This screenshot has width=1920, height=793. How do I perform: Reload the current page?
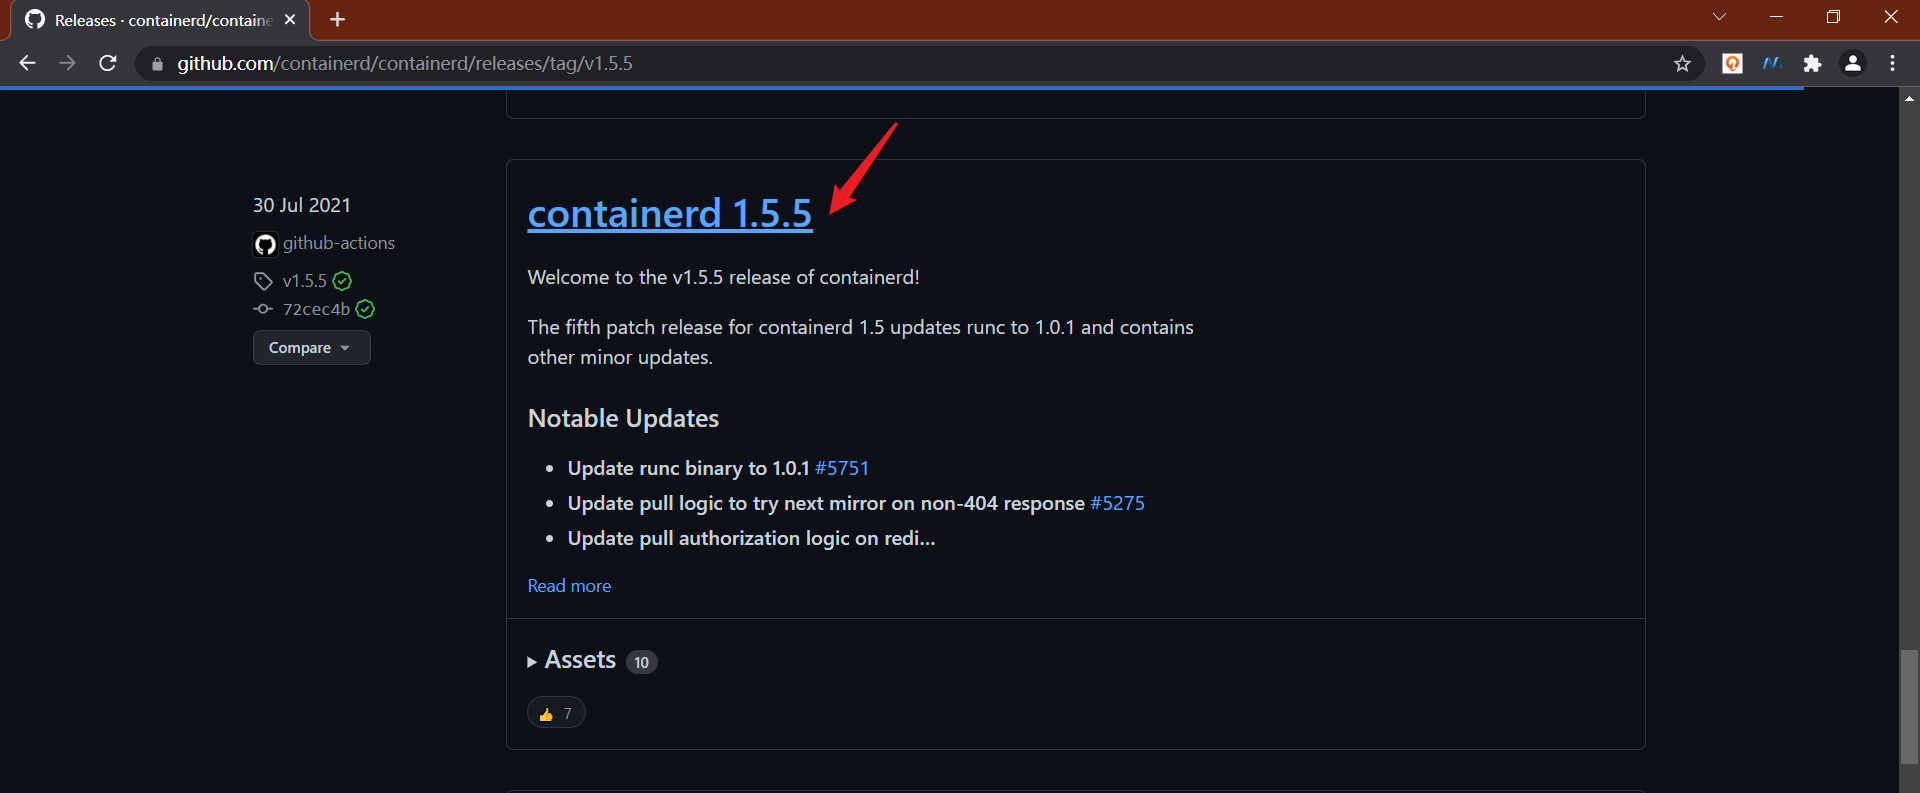[x=108, y=63]
